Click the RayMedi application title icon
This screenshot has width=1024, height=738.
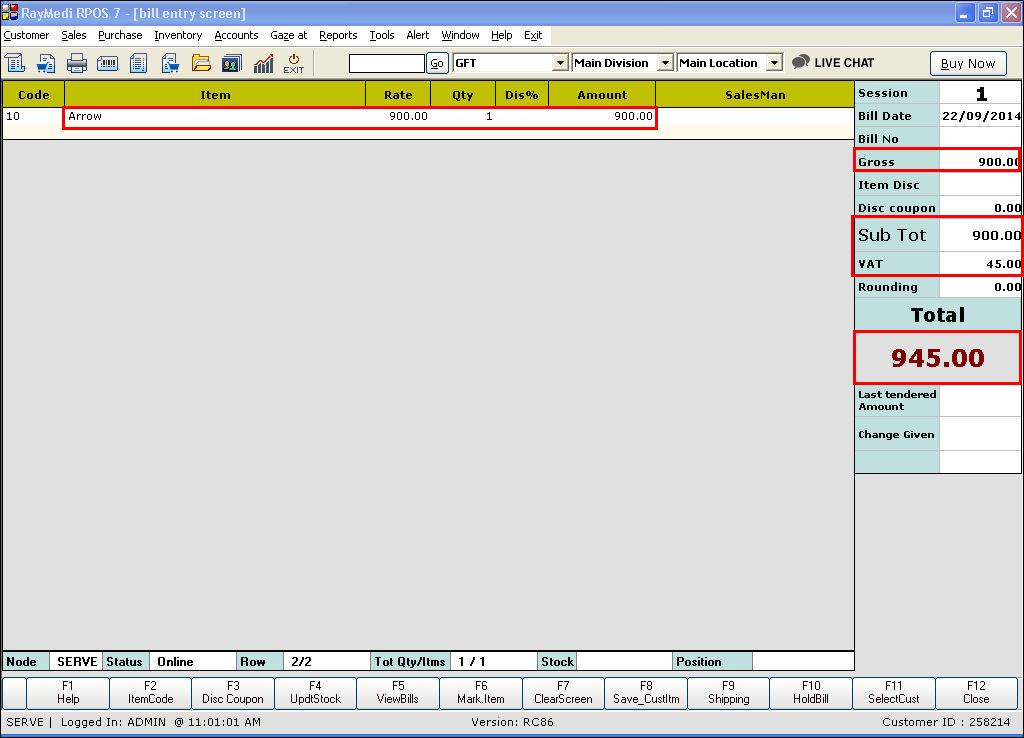pos(10,12)
